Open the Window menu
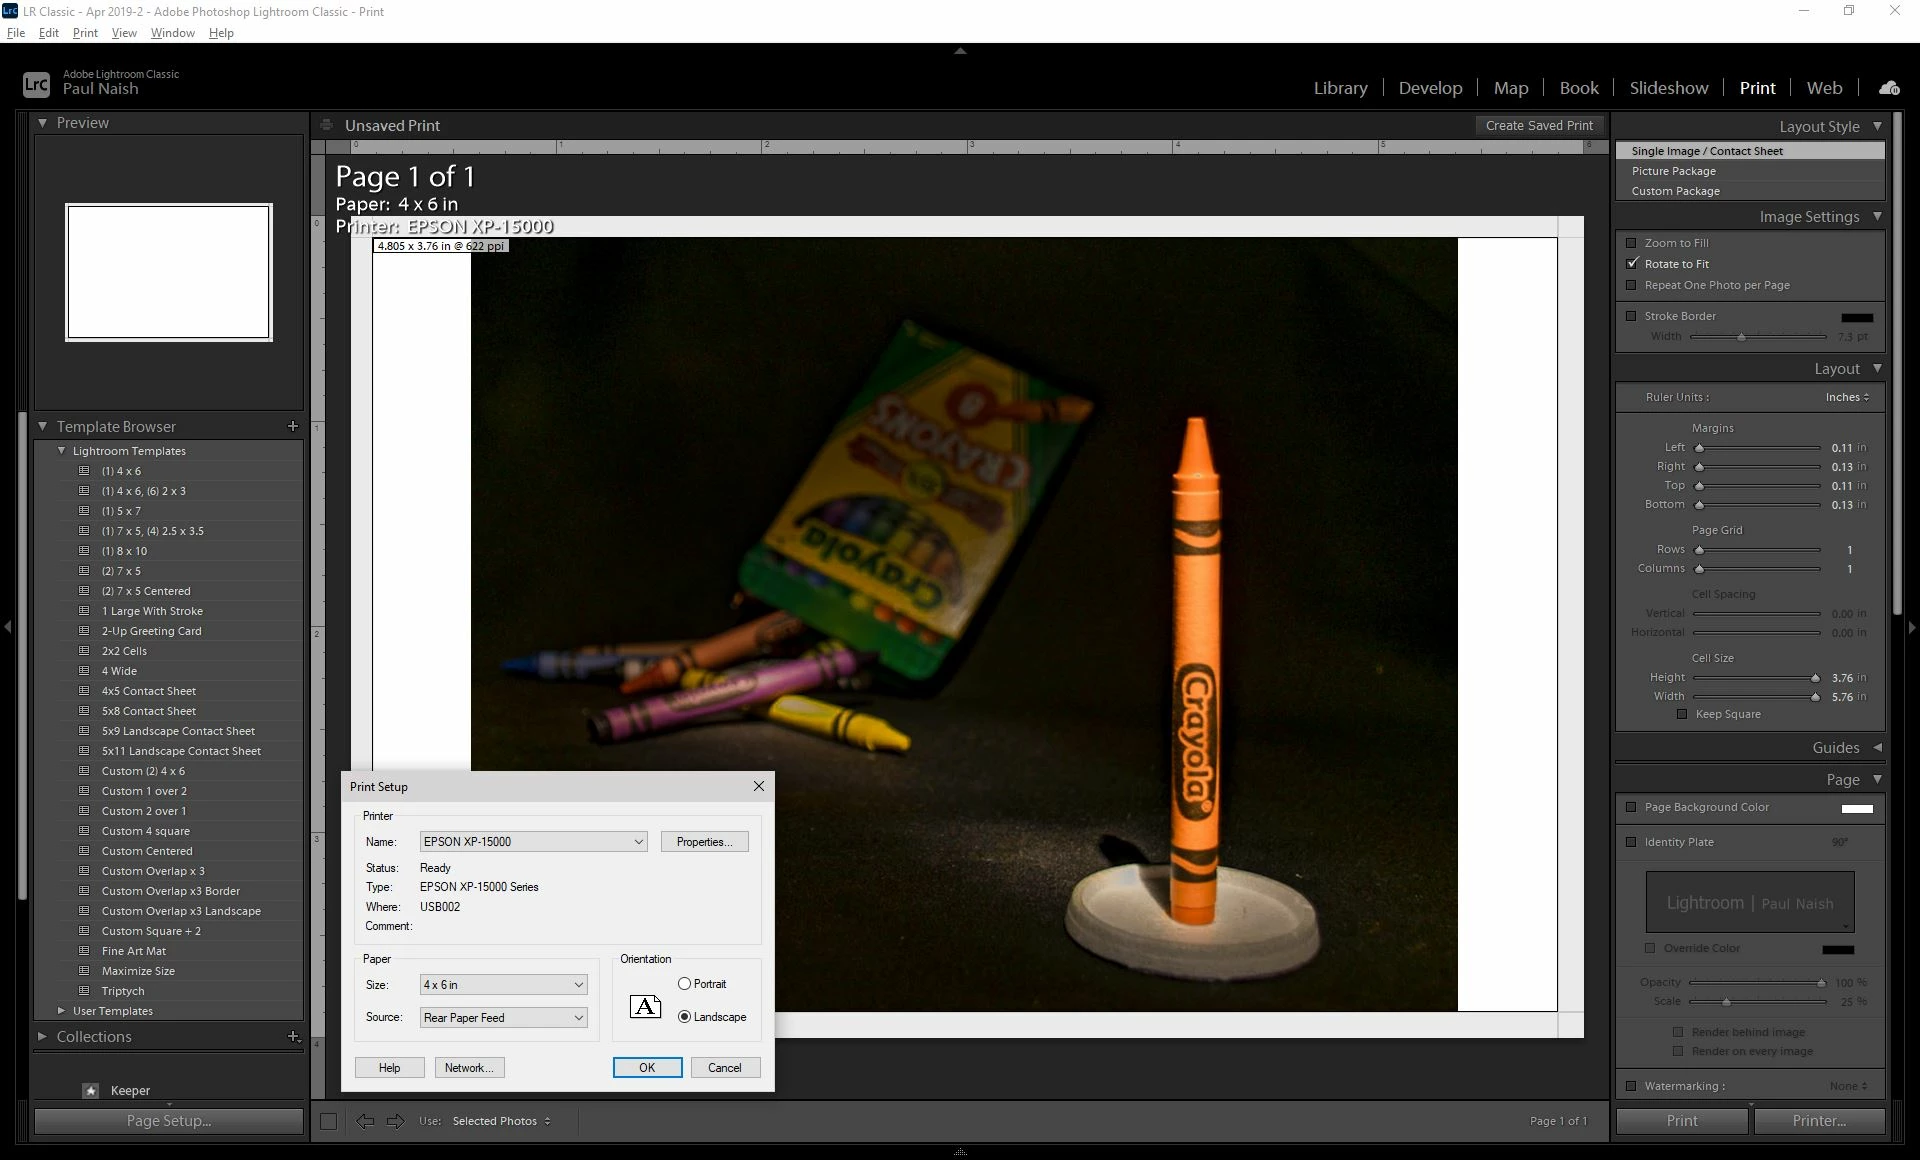1920x1160 pixels. point(172,33)
